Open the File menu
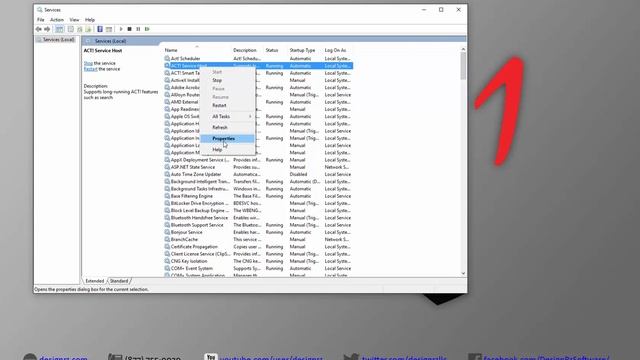 [x=40, y=20]
